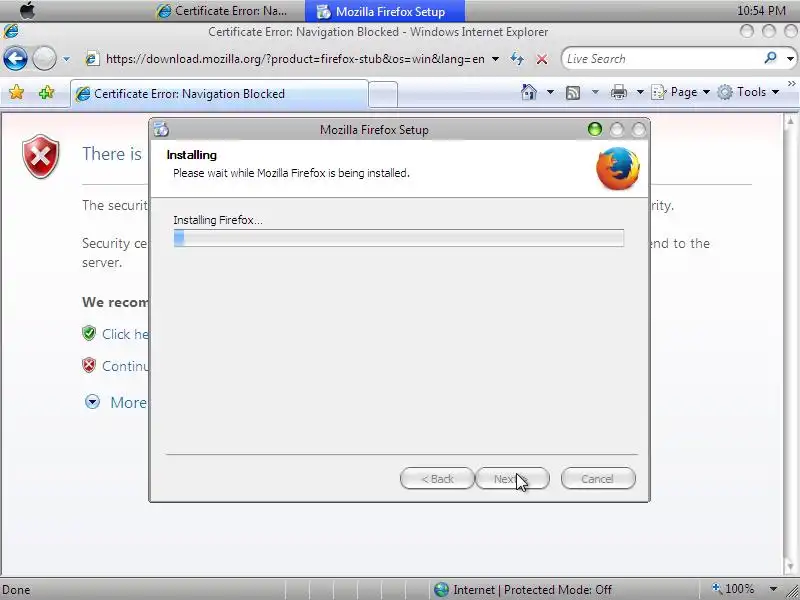Viewport: 800px width, 600px height.
Task: Click the Back button in setup
Action: click(x=437, y=479)
